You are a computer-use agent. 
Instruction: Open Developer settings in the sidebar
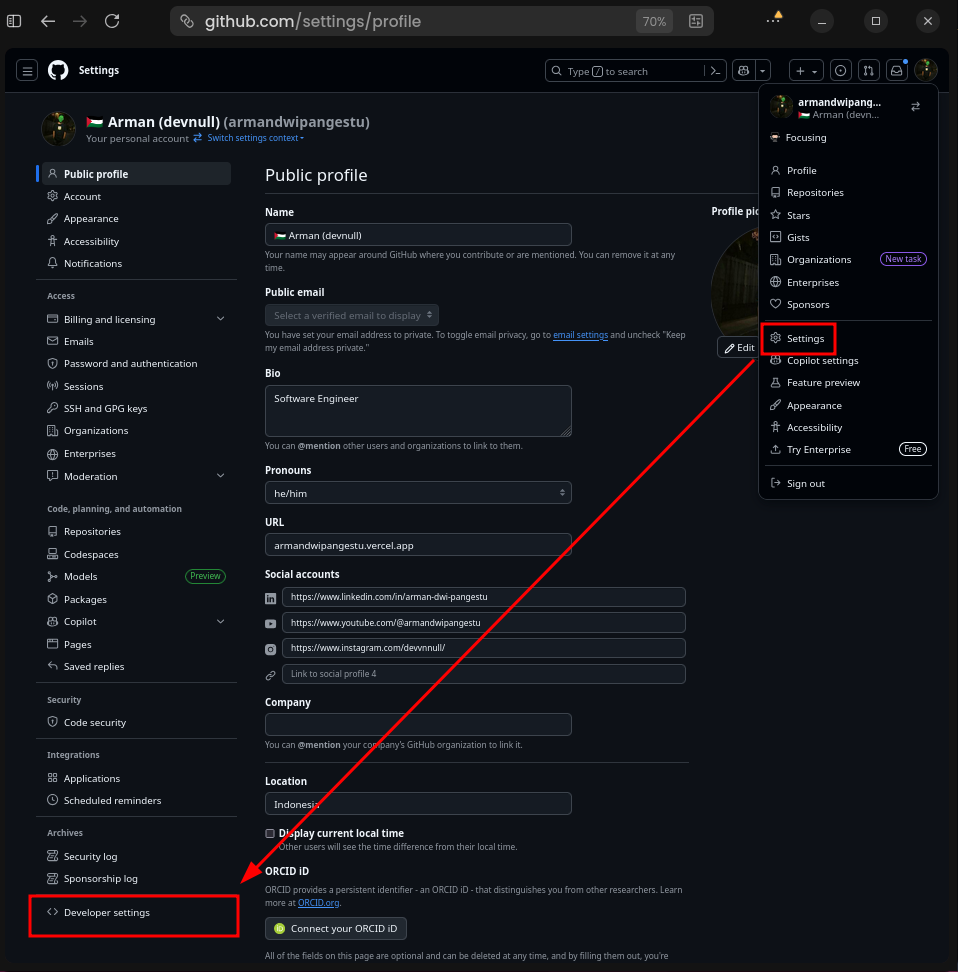click(x=107, y=913)
